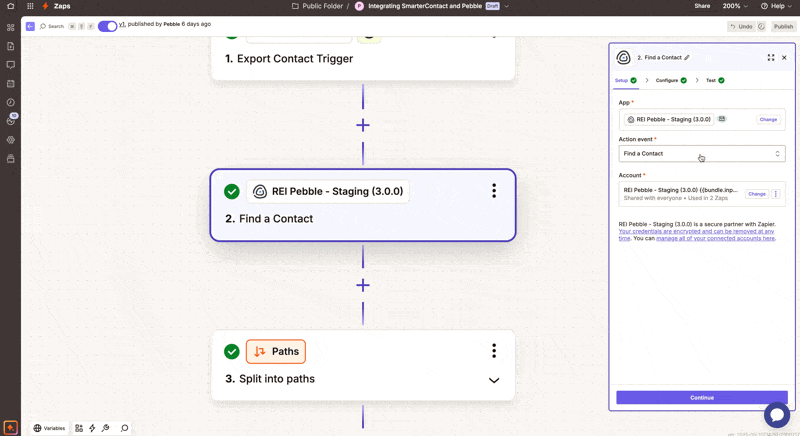Screen dimensions: 800x436
Task: Open manage all connected accounts link
Action: (x=715, y=238)
